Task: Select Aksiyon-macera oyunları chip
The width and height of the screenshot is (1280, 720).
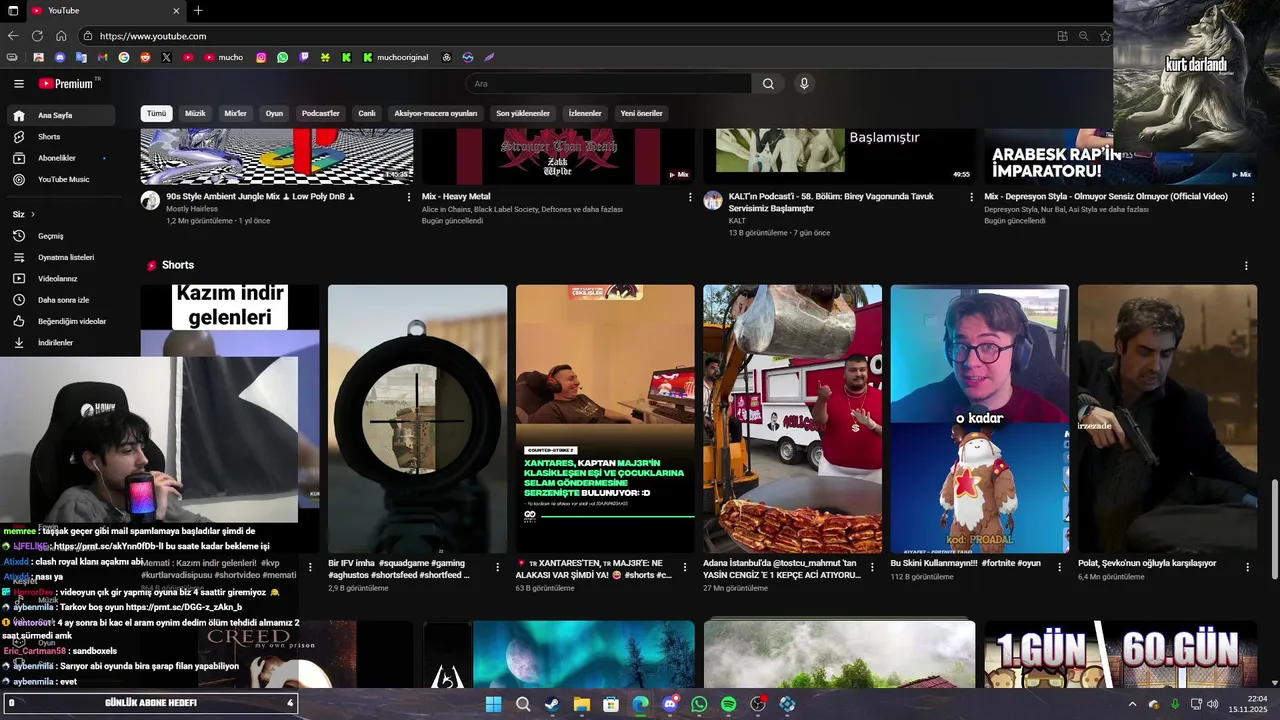Action: [436, 114]
